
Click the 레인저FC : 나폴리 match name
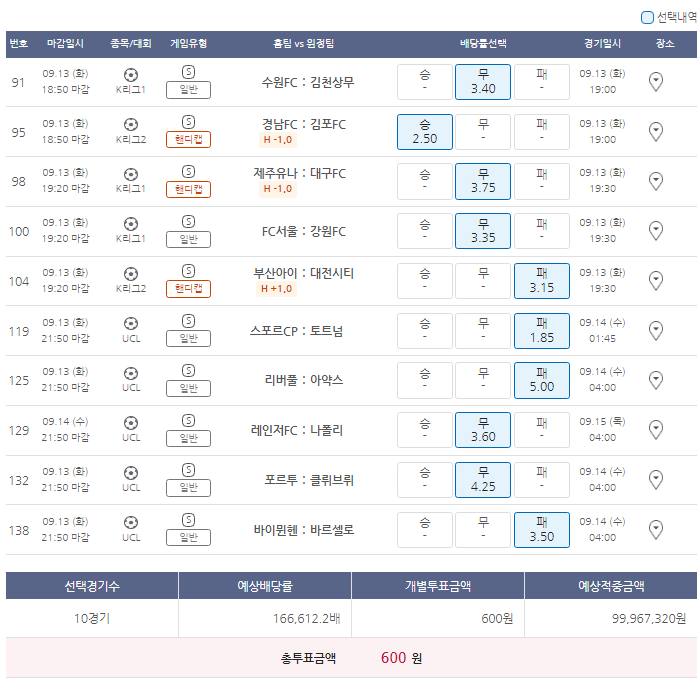pos(297,430)
